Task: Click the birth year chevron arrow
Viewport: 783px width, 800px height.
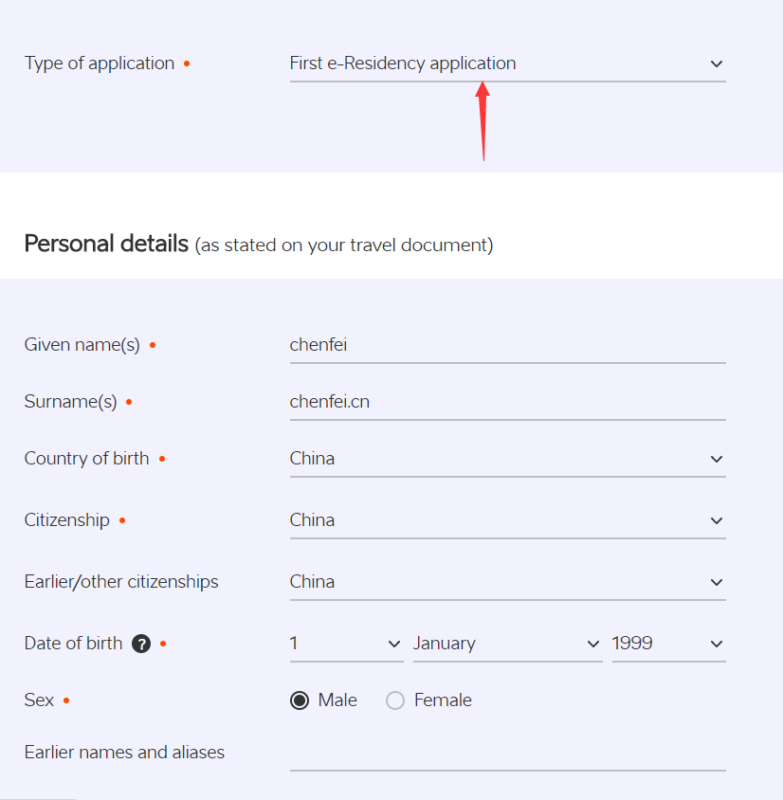Action: [716, 644]
